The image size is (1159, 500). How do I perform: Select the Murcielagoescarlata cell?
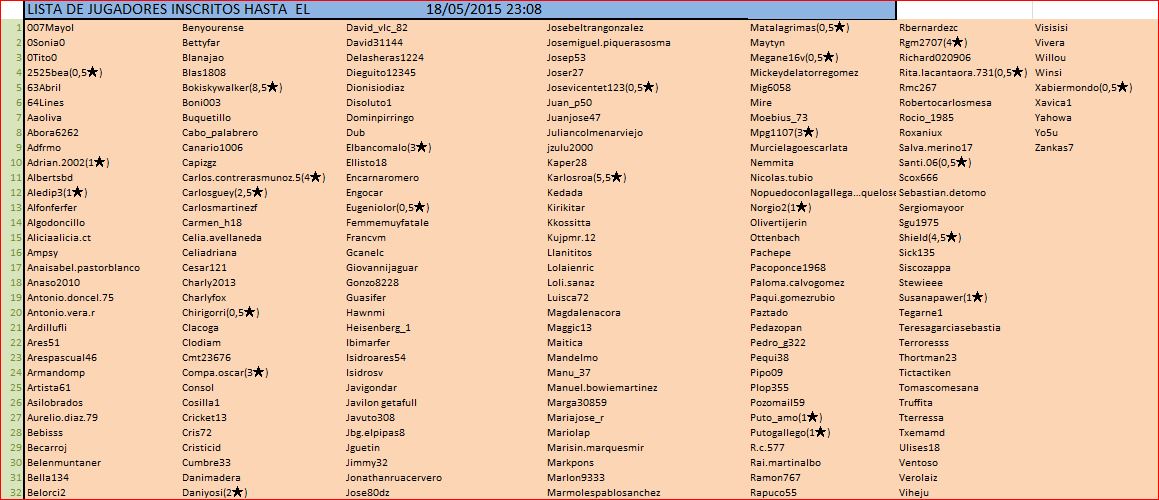pyautogui.click(x=798, y=147)
